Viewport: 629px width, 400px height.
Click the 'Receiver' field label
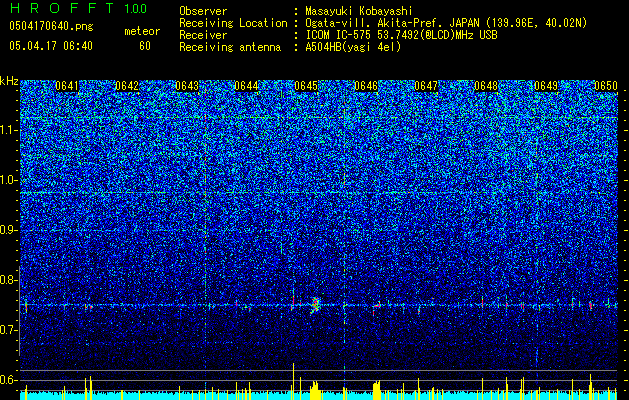tap(203, 35)
